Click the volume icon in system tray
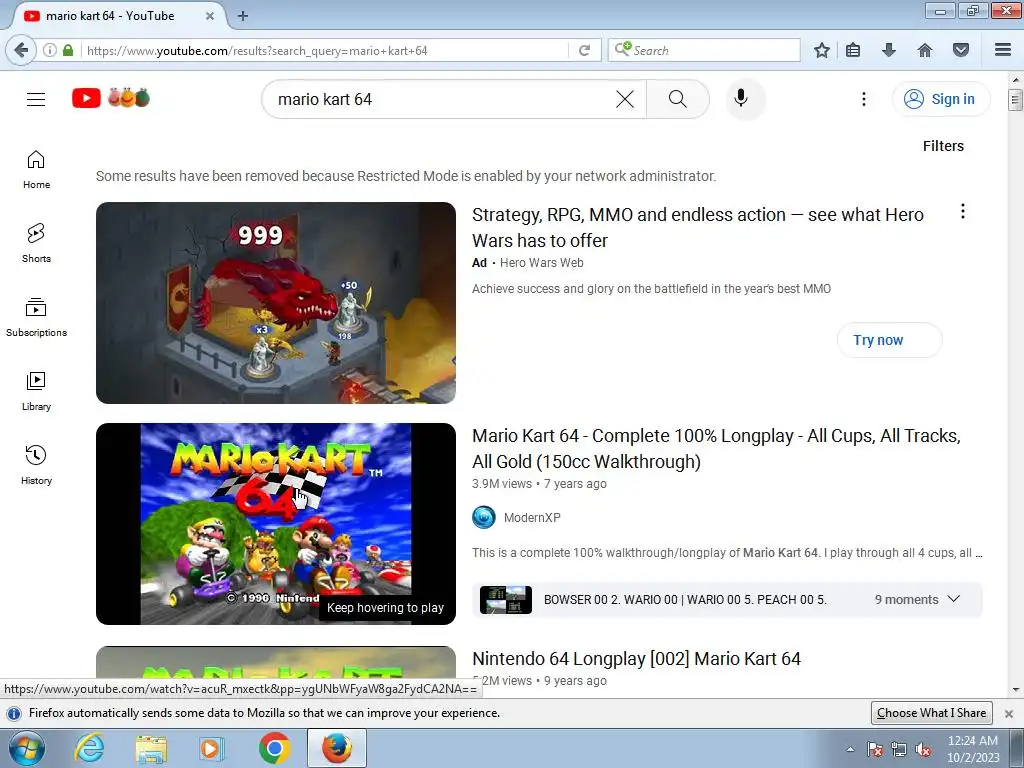The image size is (1024, 768). point(923,750)
